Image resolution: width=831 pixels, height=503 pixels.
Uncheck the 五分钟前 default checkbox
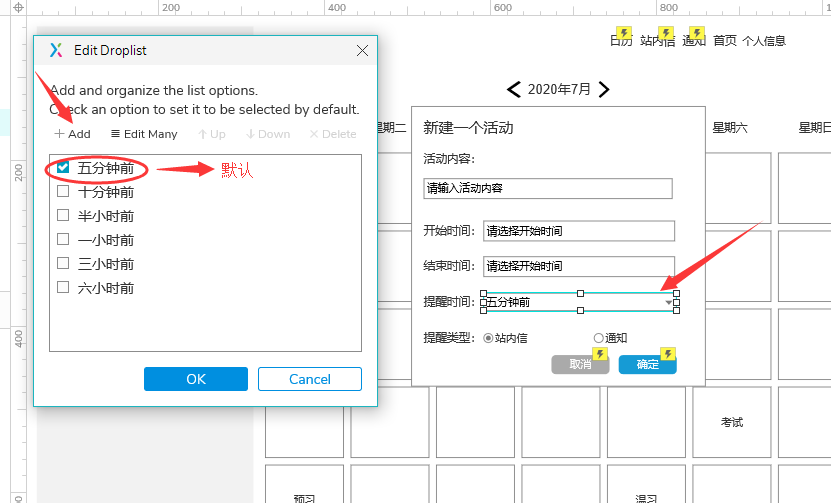click(63, 167)
